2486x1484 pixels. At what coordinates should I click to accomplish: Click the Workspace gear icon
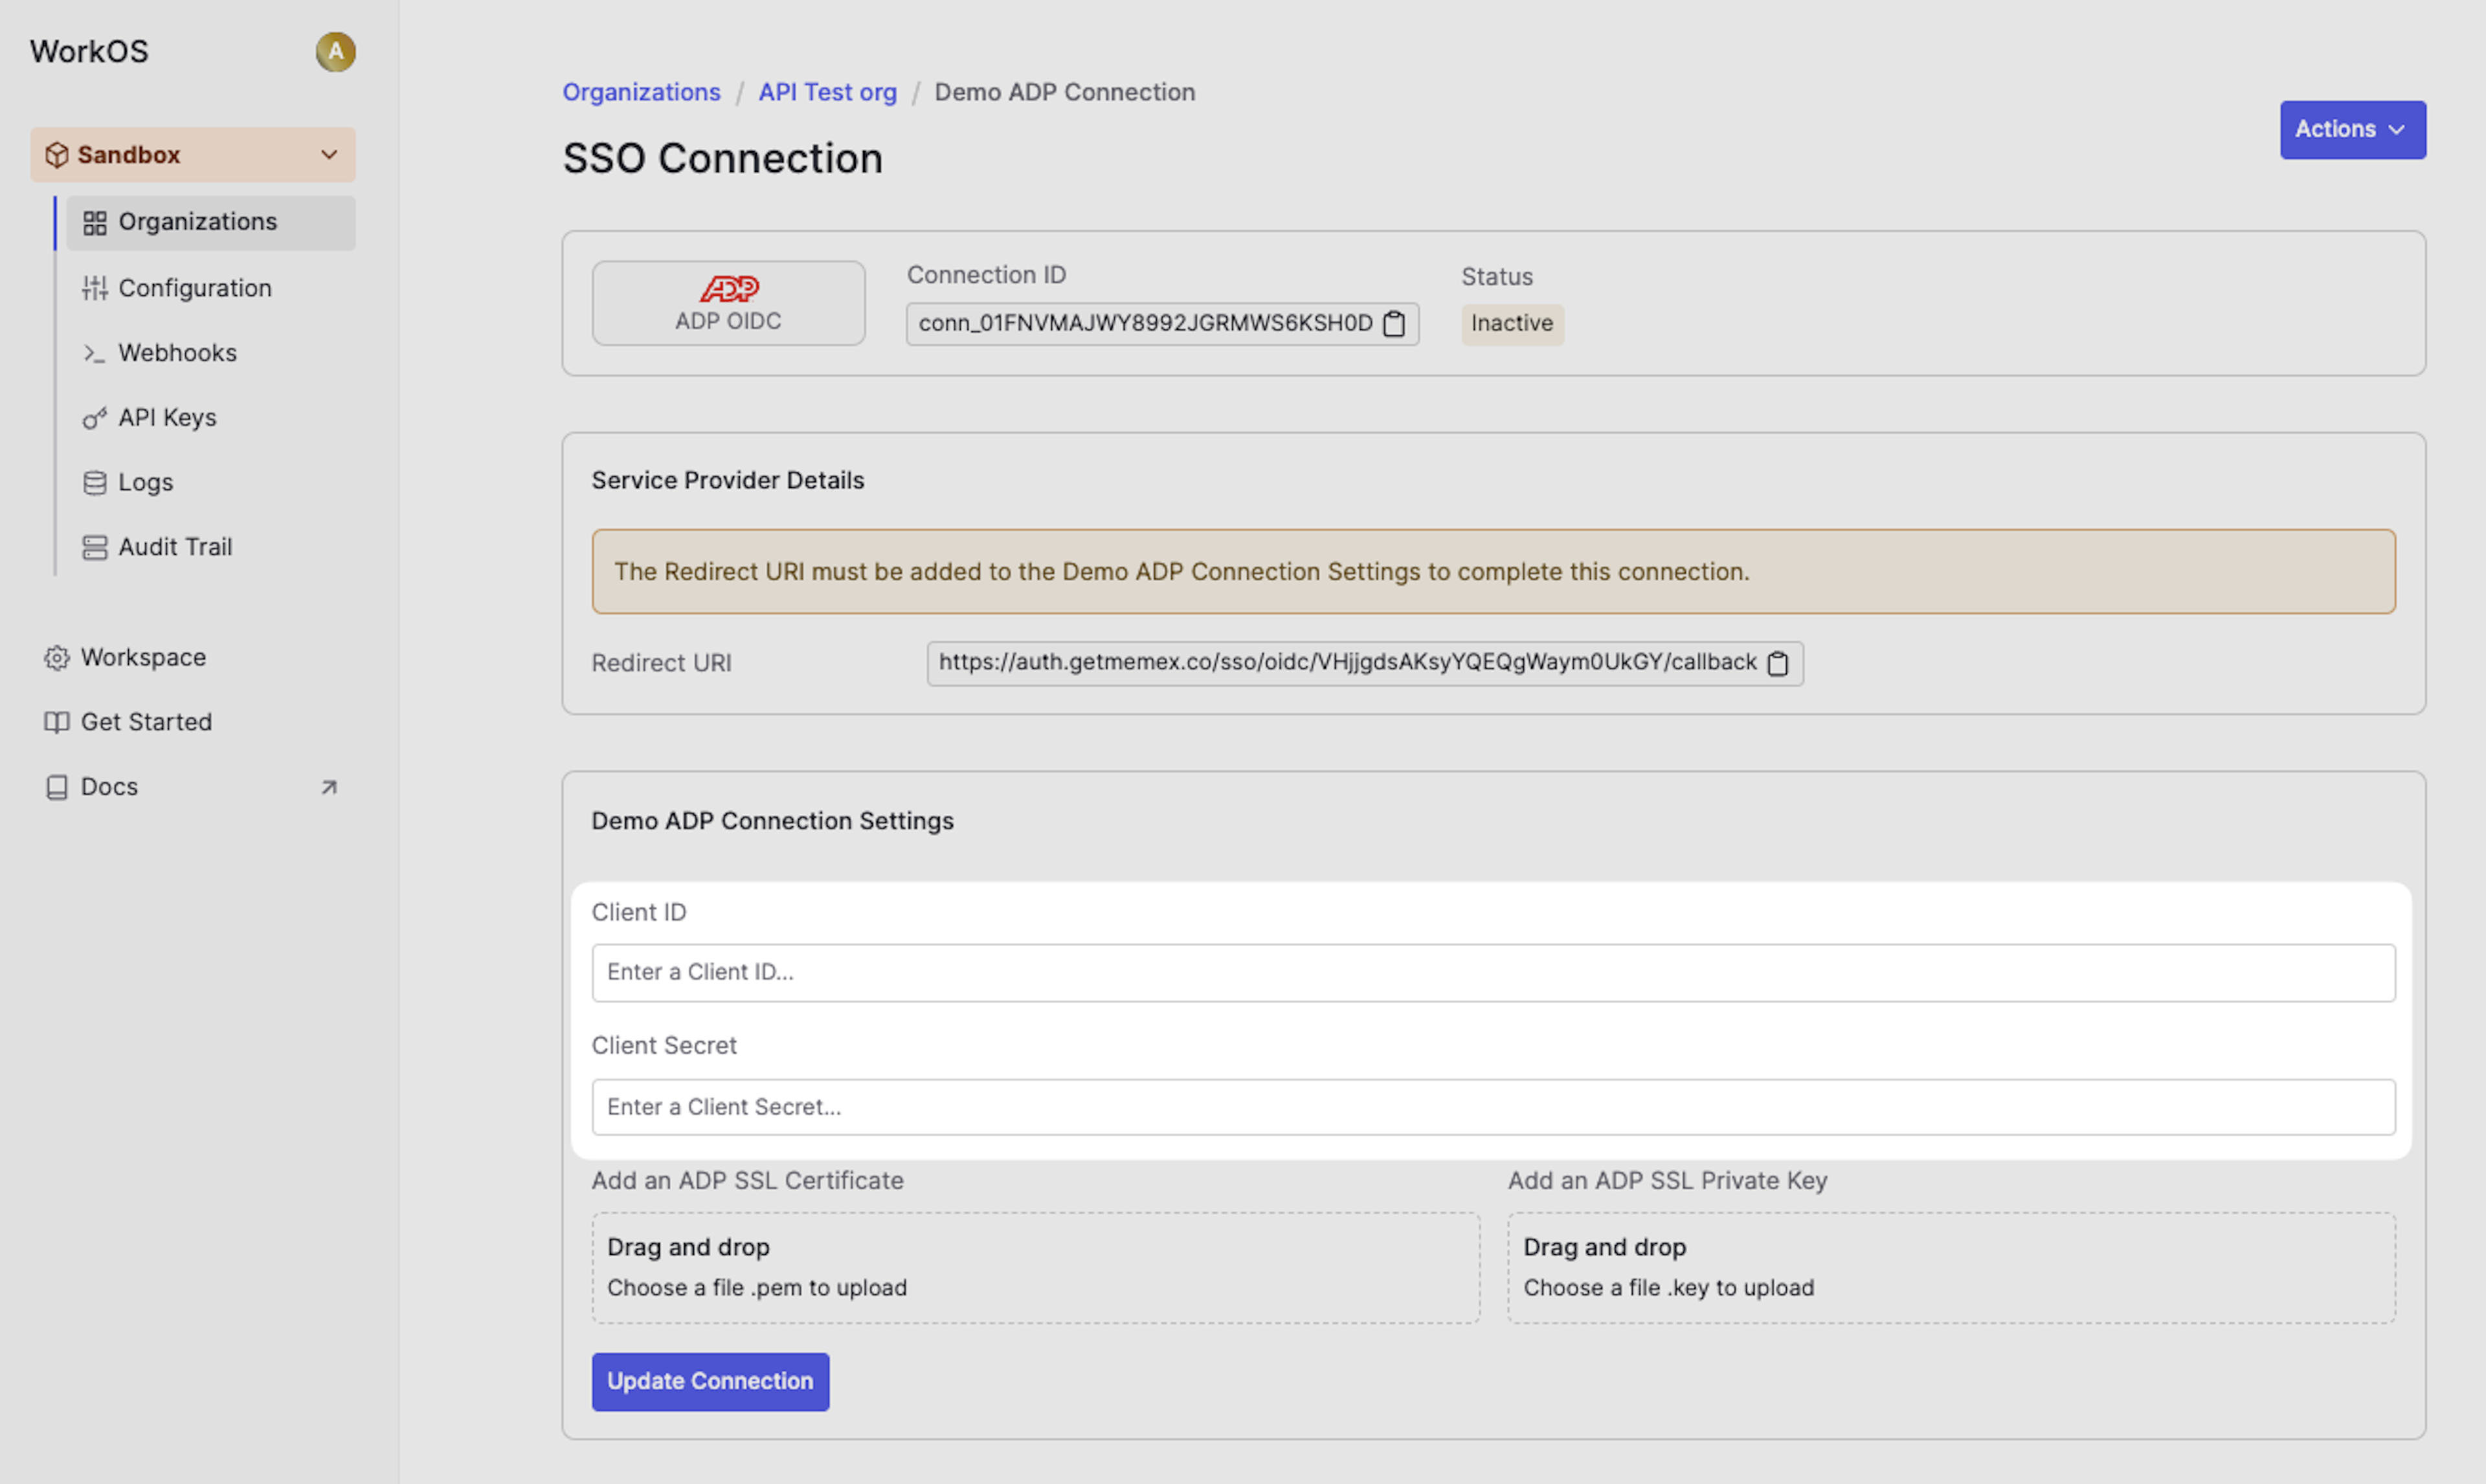click(x=57, y=658)
